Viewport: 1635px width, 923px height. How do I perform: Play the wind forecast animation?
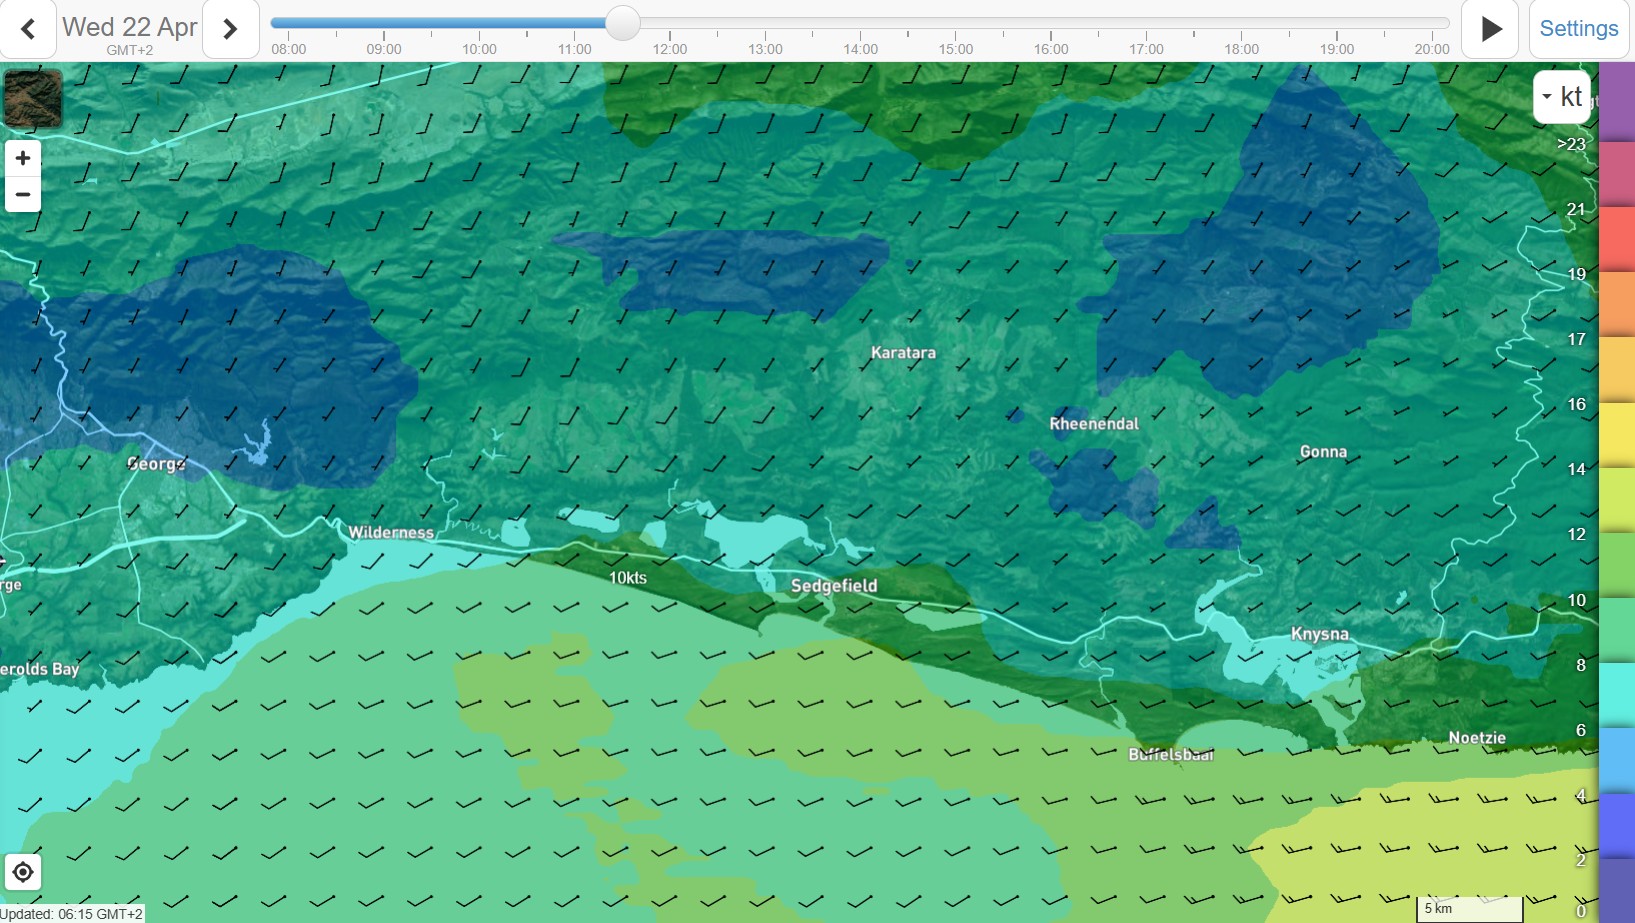1490,29
